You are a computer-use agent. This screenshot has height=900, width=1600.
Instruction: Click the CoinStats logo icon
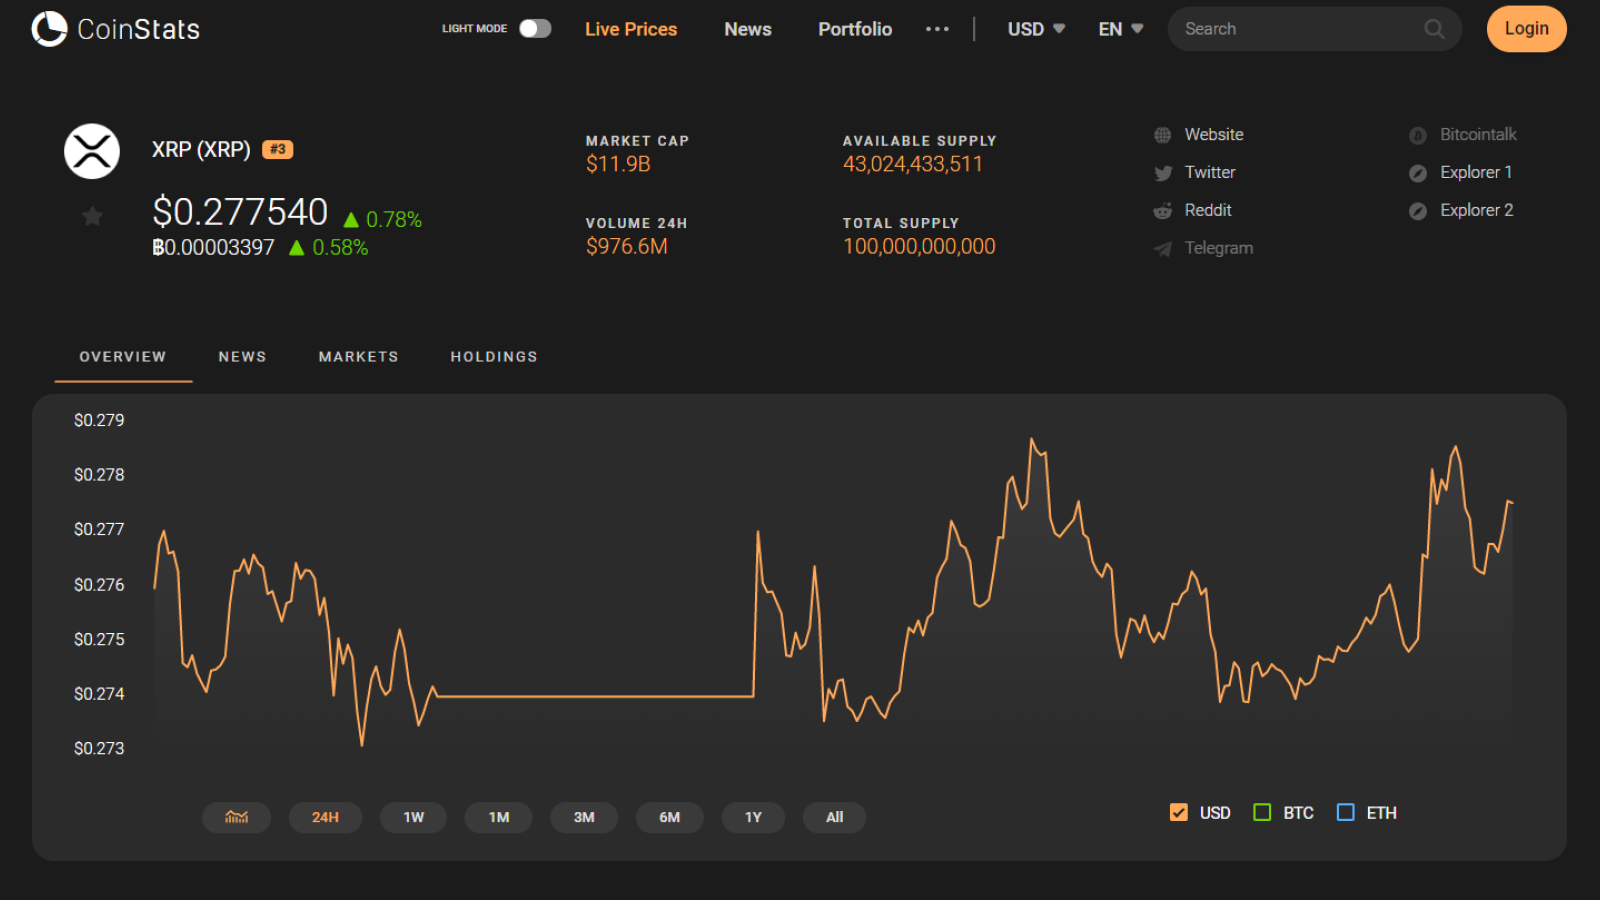[49, 29]
